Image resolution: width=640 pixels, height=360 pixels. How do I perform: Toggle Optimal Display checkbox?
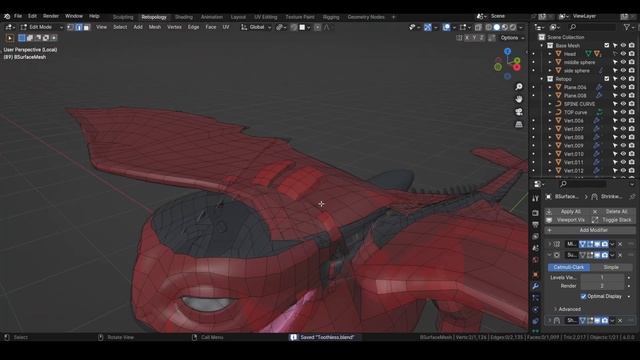point(583,296)
